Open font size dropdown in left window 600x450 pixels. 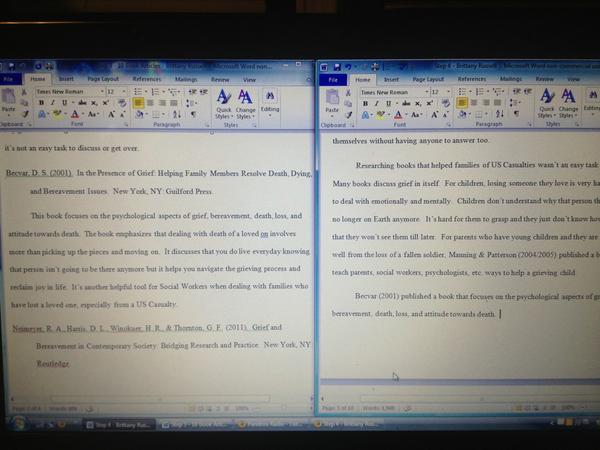tap(124, 91)
